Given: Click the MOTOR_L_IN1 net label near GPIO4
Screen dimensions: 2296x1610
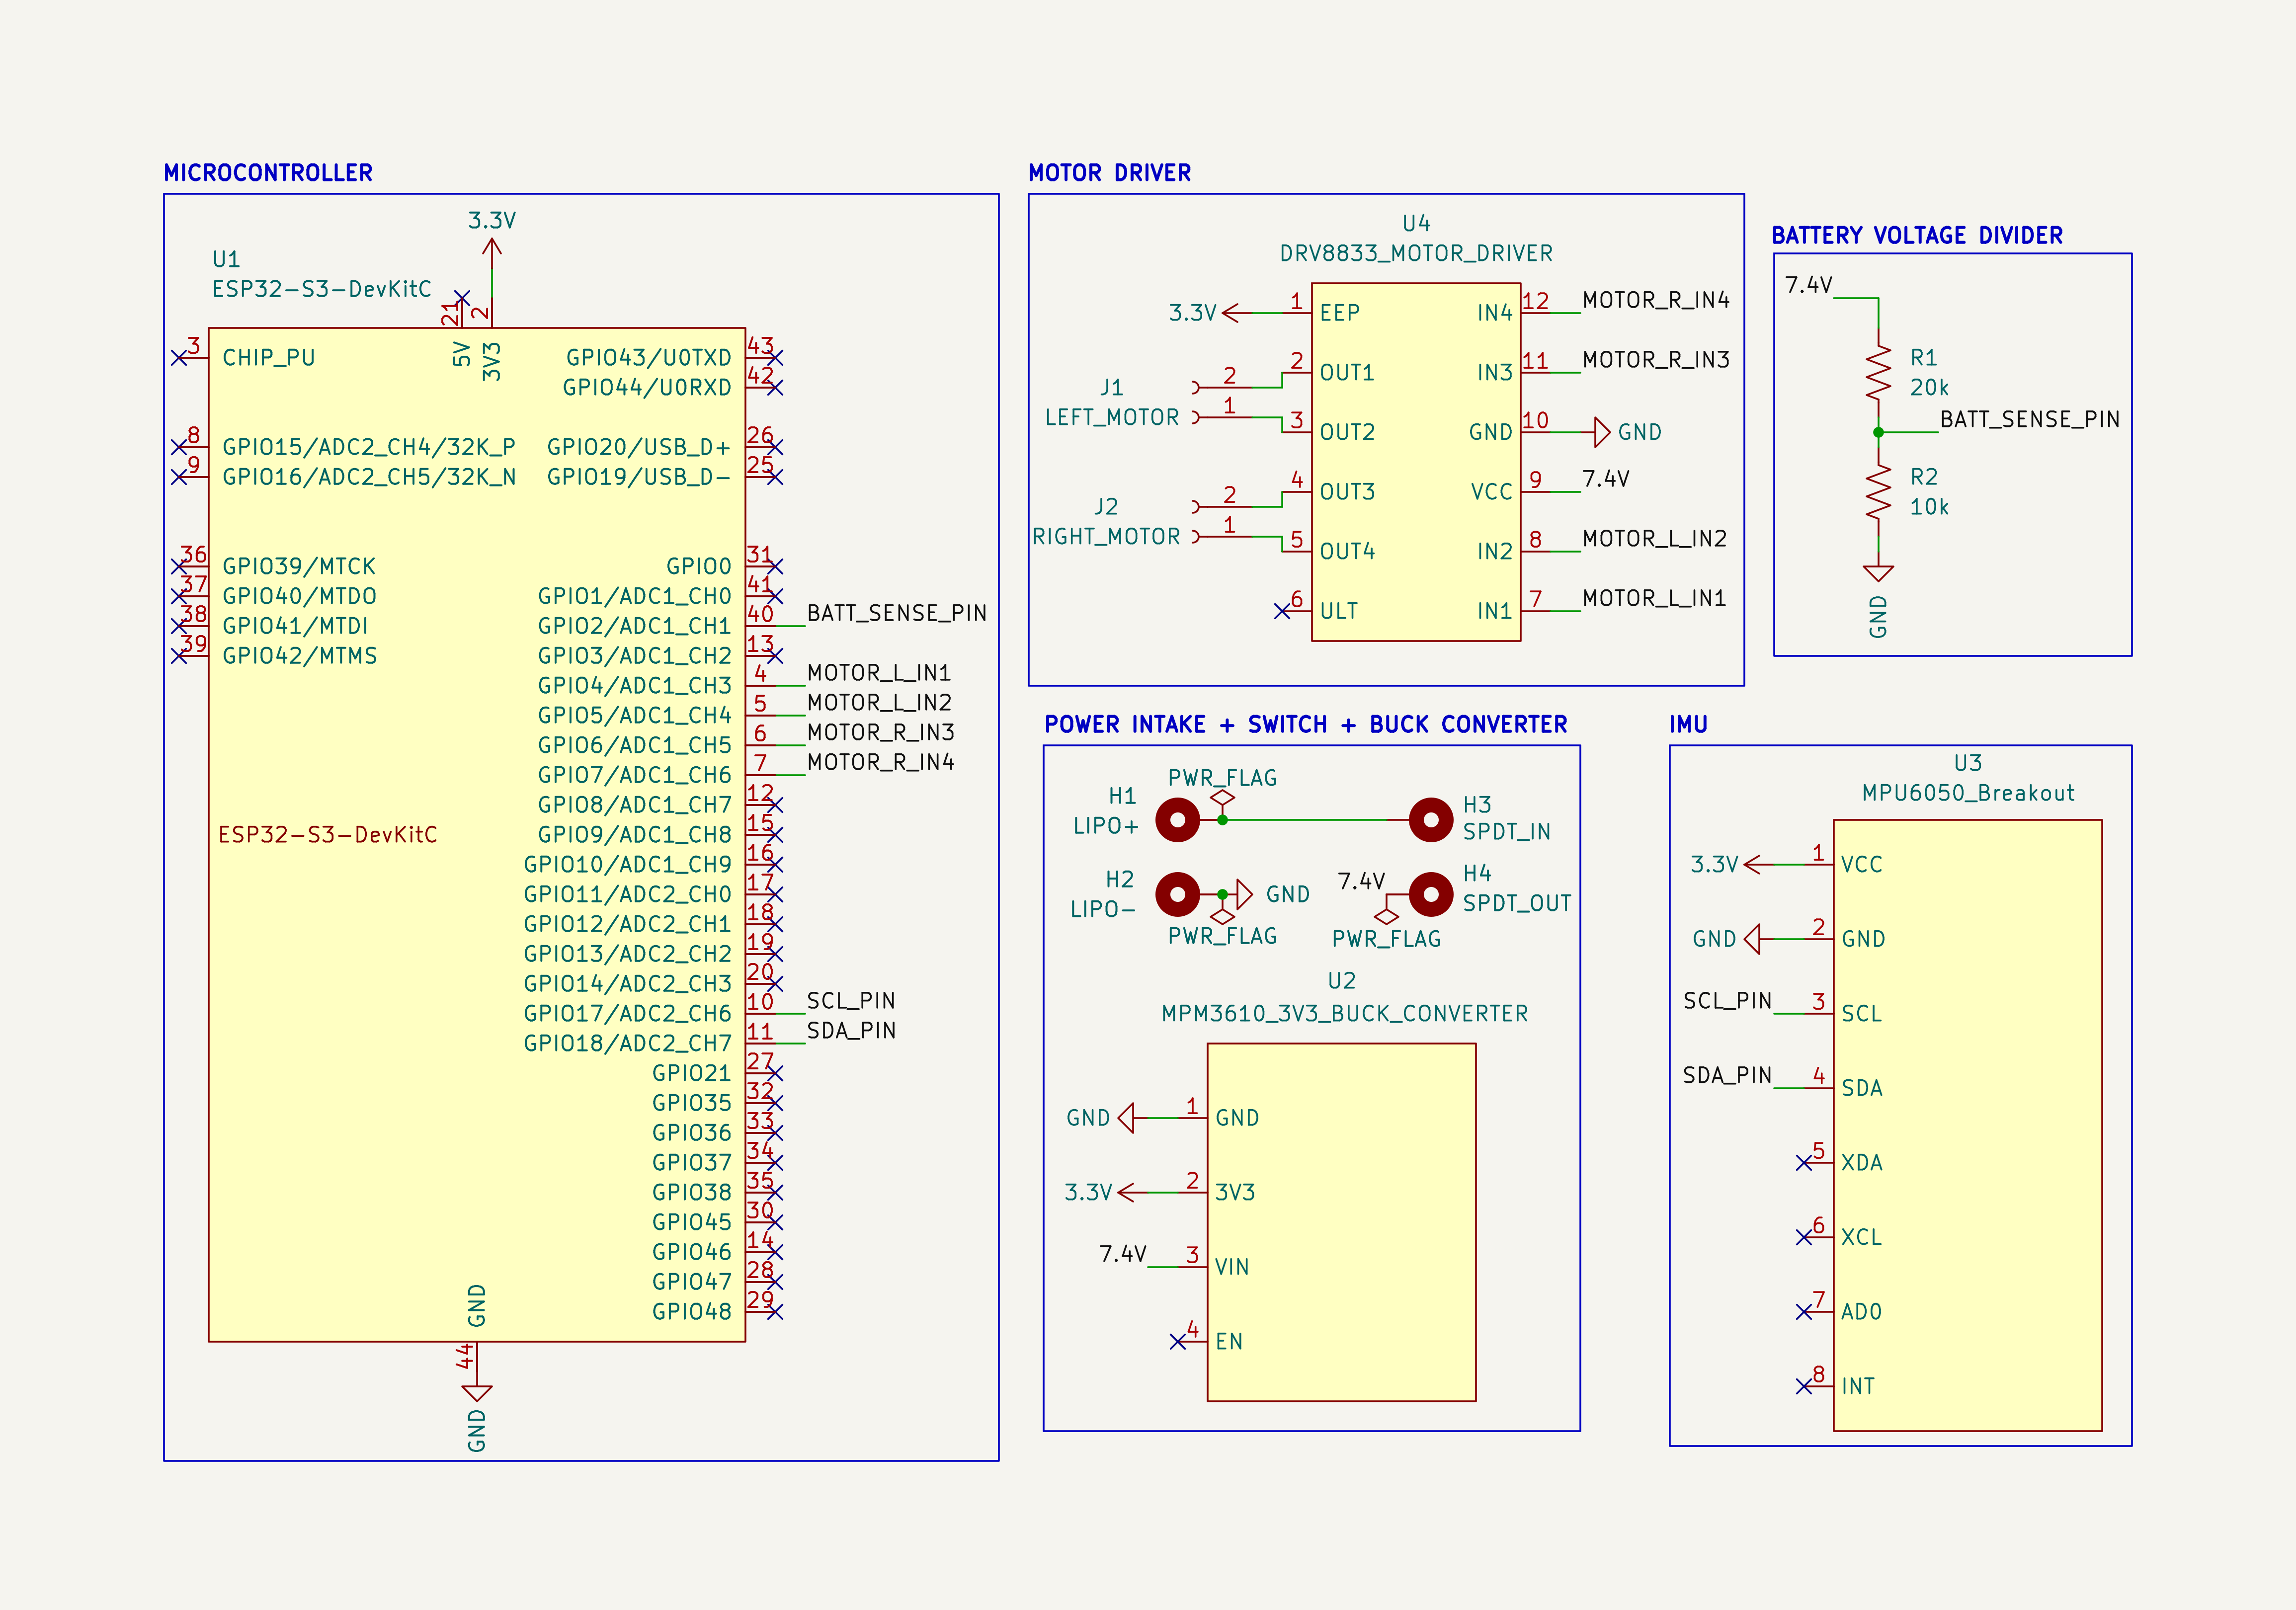Looking at the screenshot, I should tap(879, 673).
